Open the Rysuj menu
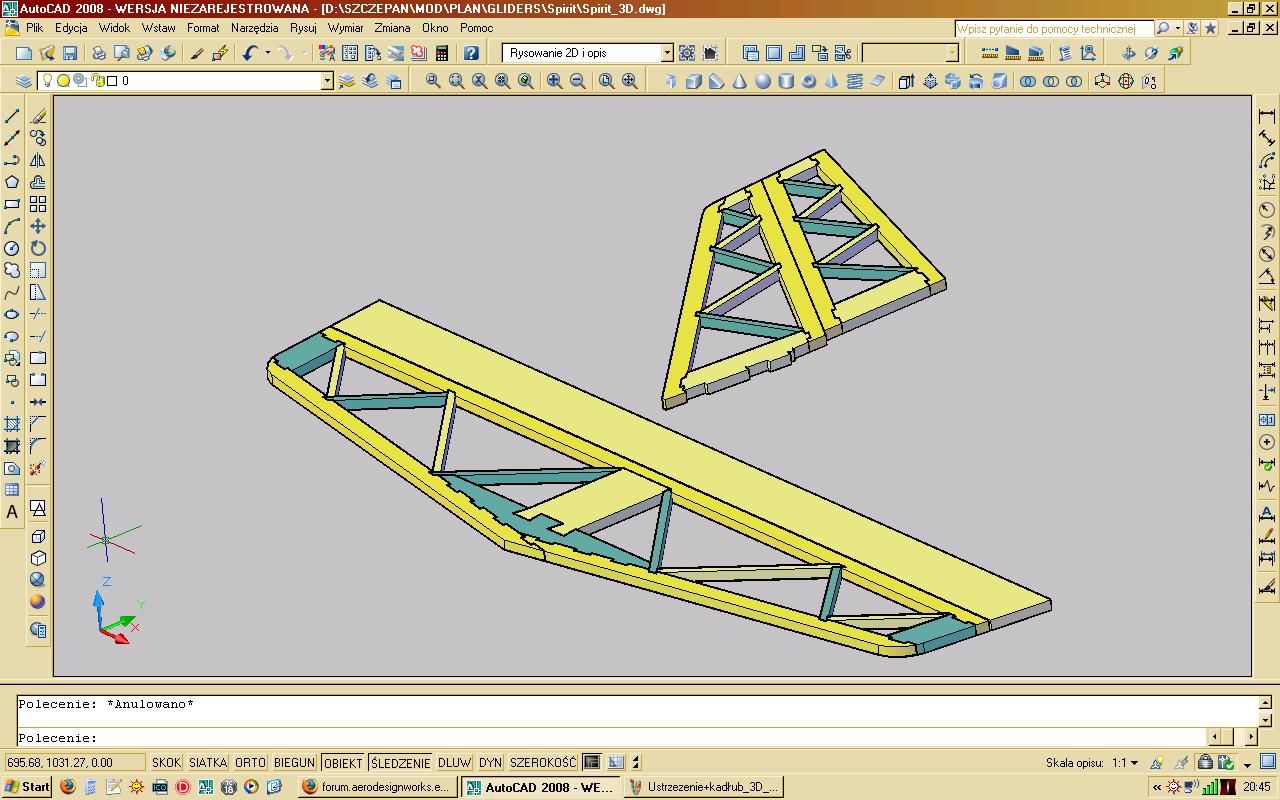 pos(303,28)
